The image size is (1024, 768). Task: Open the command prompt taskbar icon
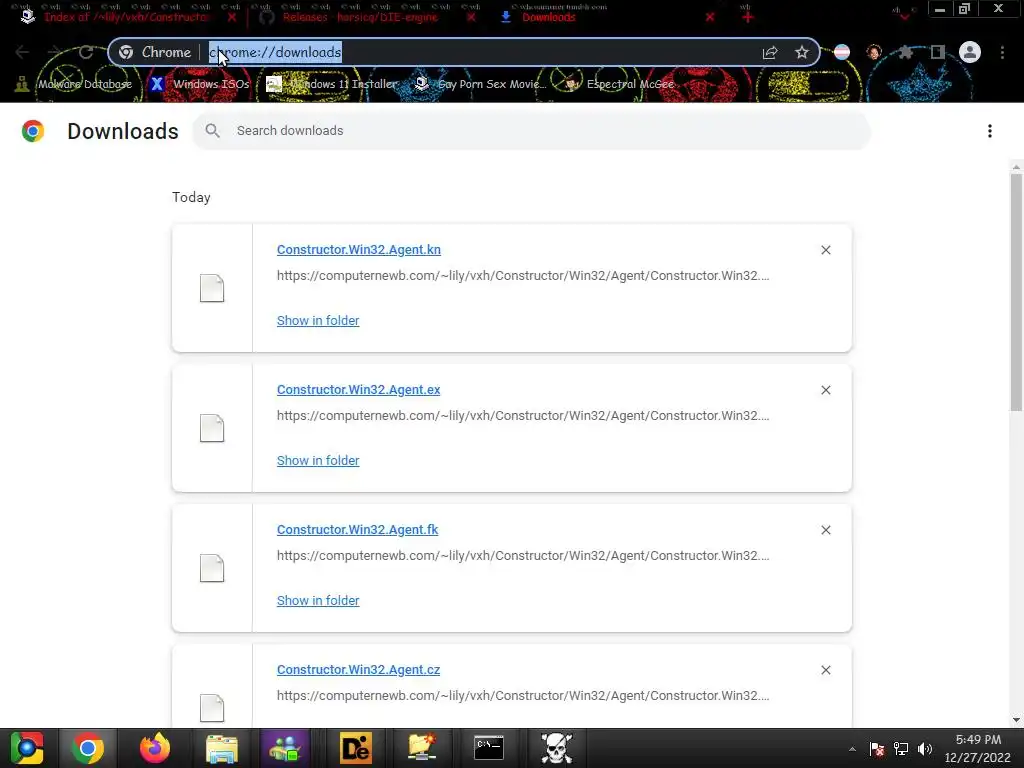(488, 748)
